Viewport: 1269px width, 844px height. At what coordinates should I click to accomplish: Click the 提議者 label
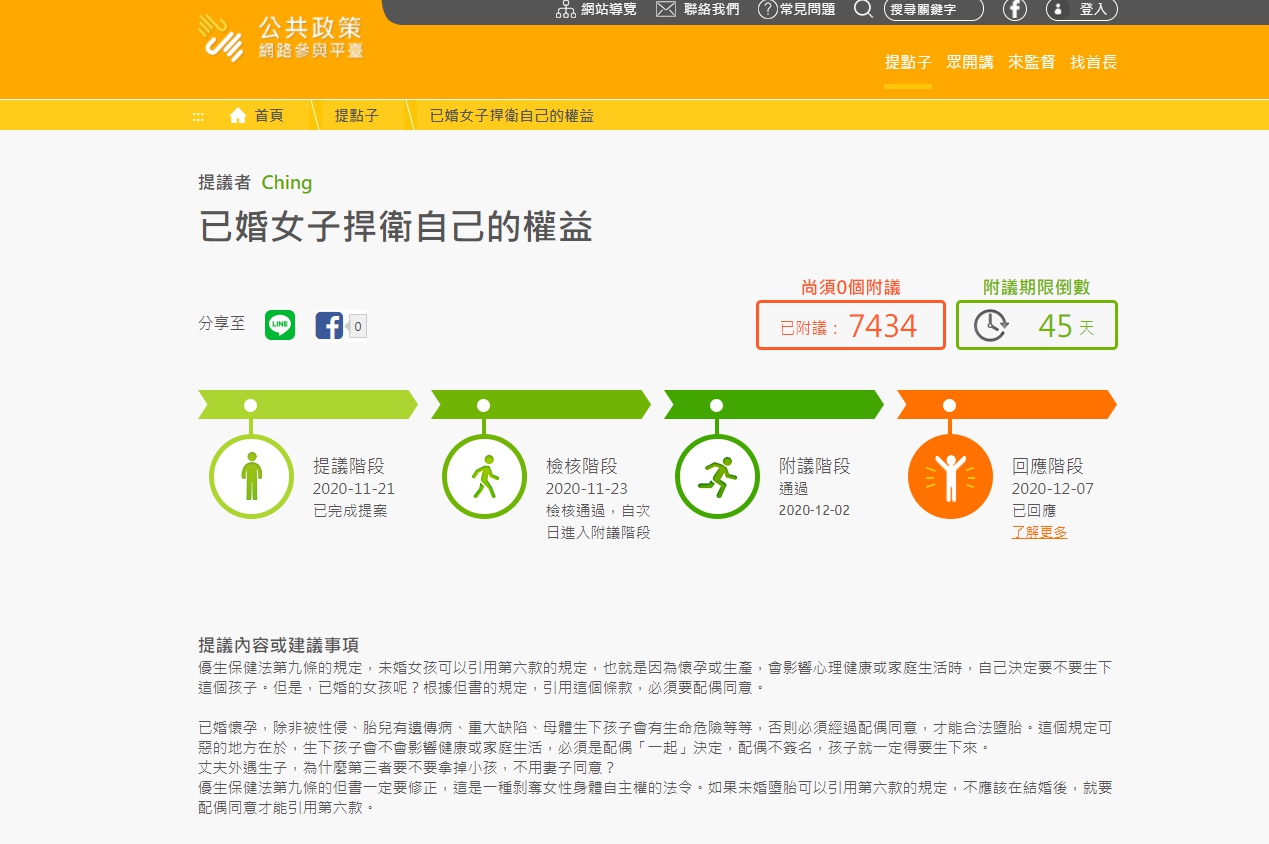coord(225,183)
